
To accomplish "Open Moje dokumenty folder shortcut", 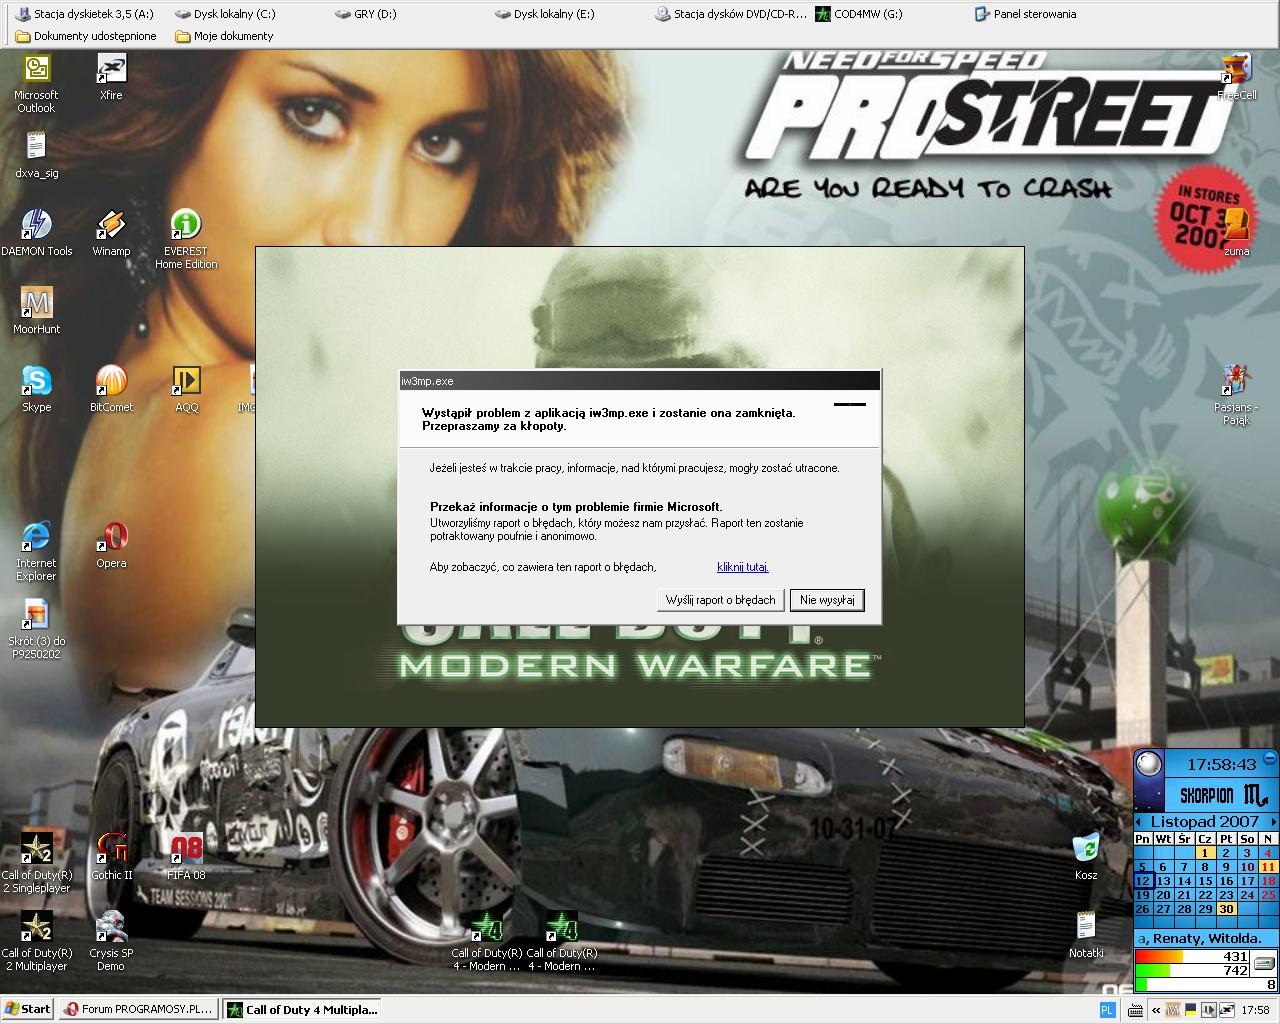I will tap(224, 36).
